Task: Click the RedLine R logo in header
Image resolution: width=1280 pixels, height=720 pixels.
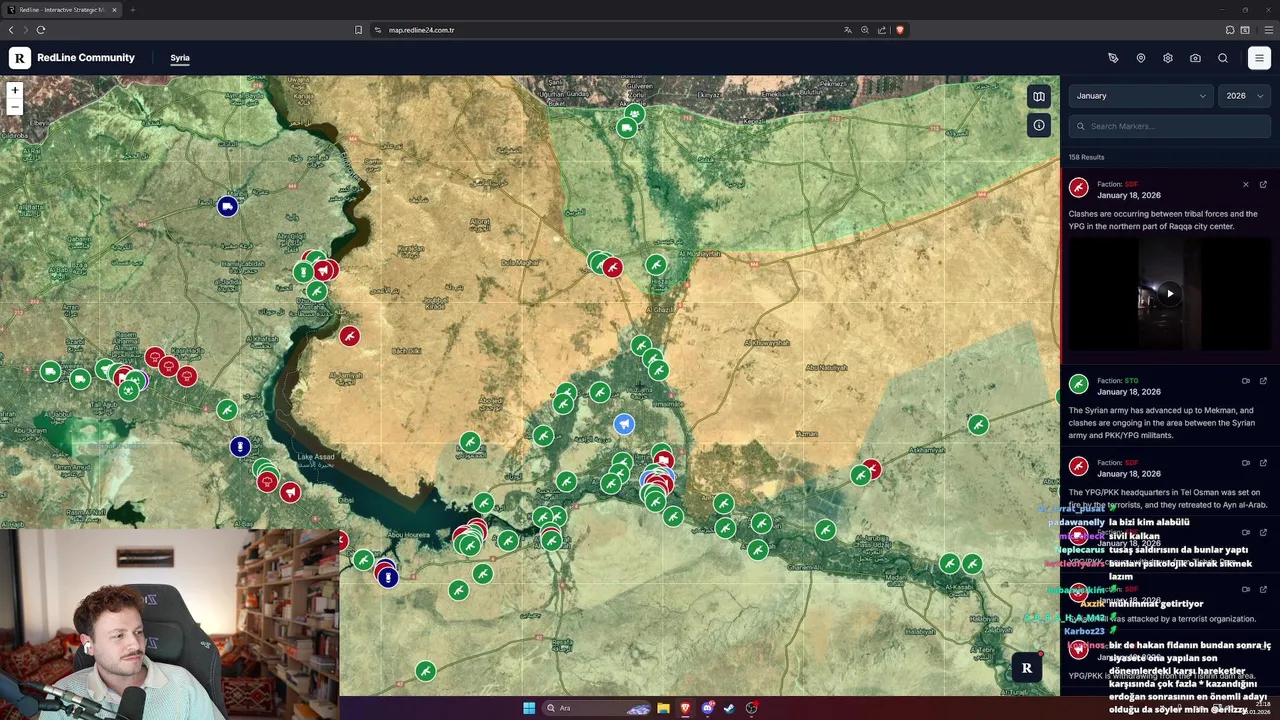Action: (x=20, y=58)
